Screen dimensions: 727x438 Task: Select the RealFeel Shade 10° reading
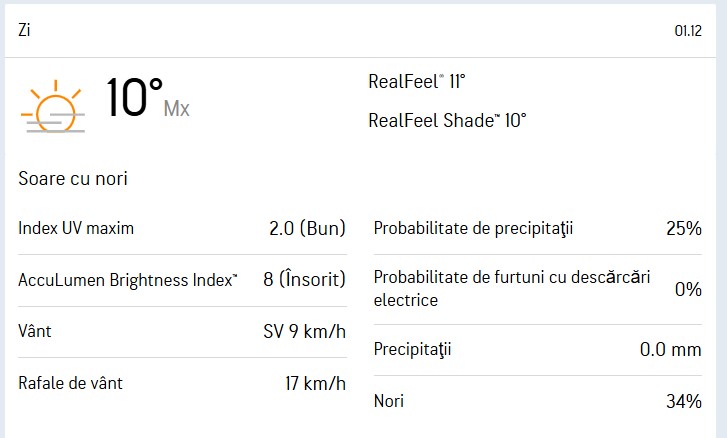click(x=447, y=120)
